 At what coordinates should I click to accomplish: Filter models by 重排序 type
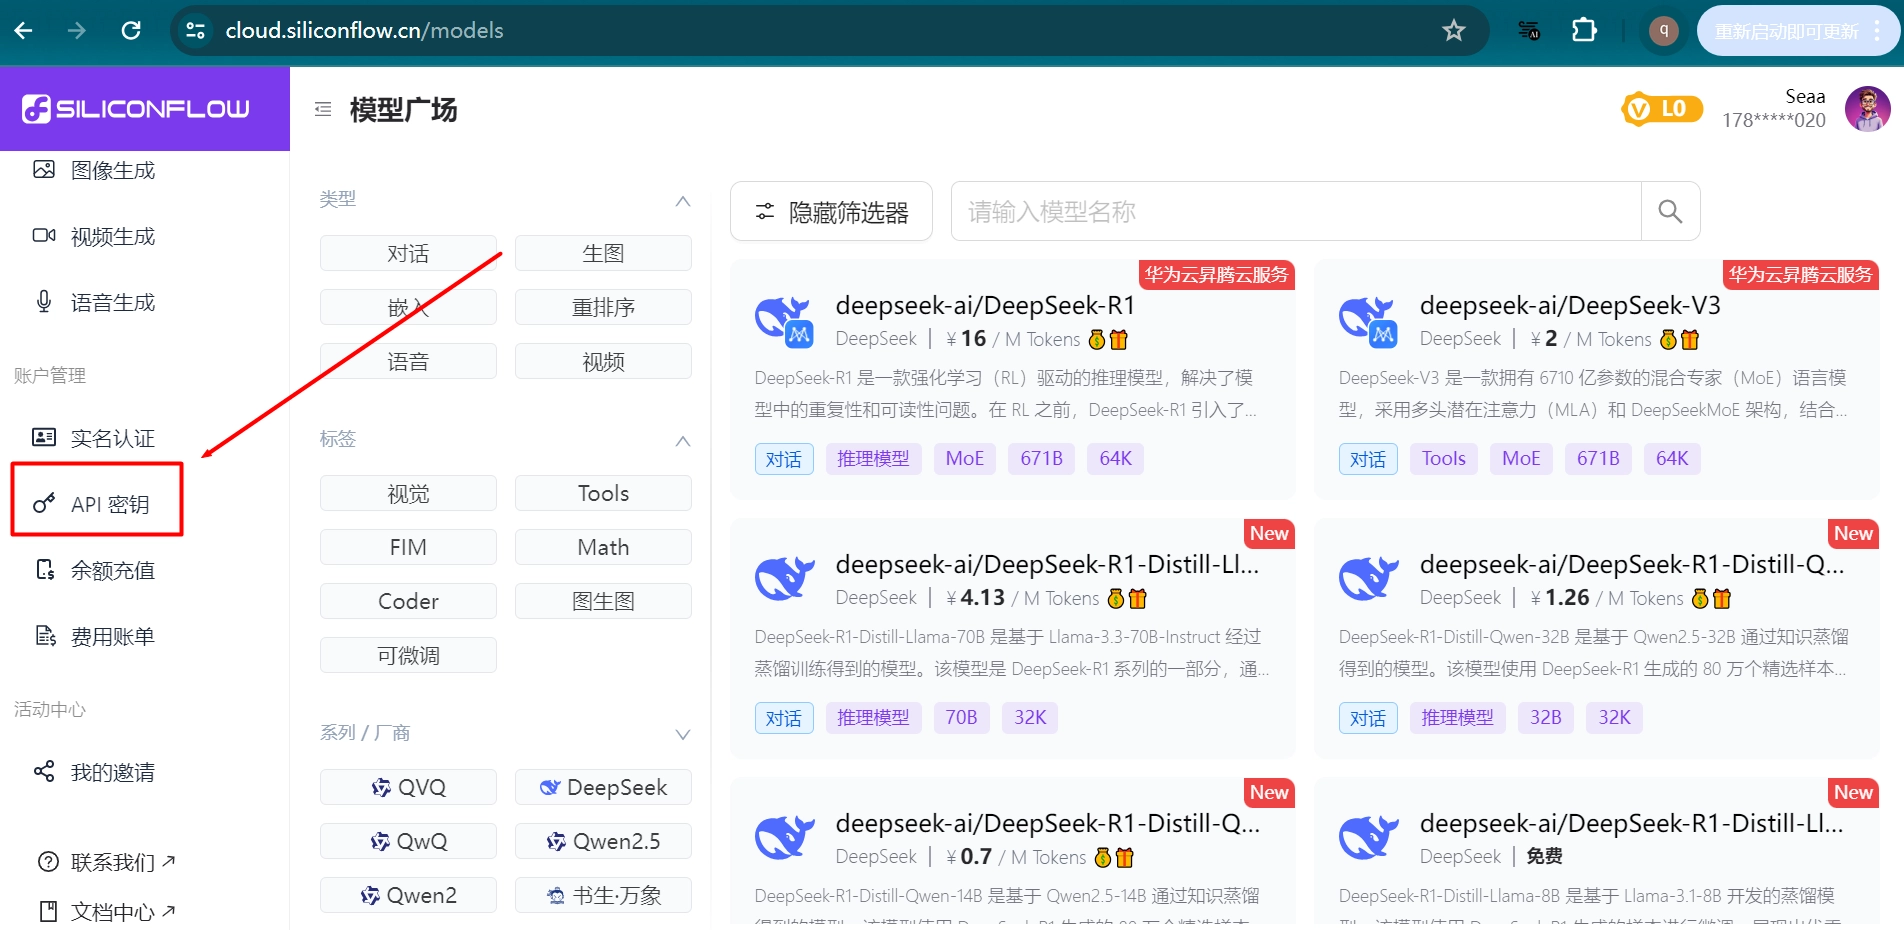603,307
